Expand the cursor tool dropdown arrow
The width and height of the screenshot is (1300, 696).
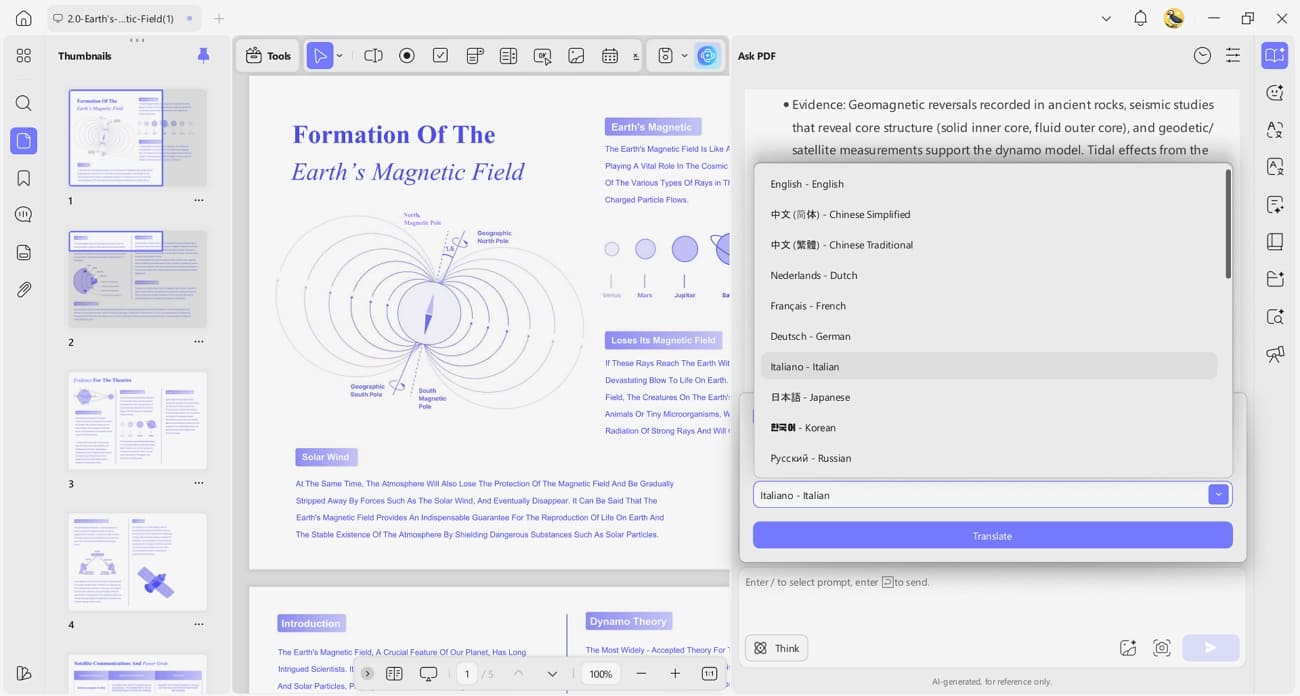tap(339, 56)
